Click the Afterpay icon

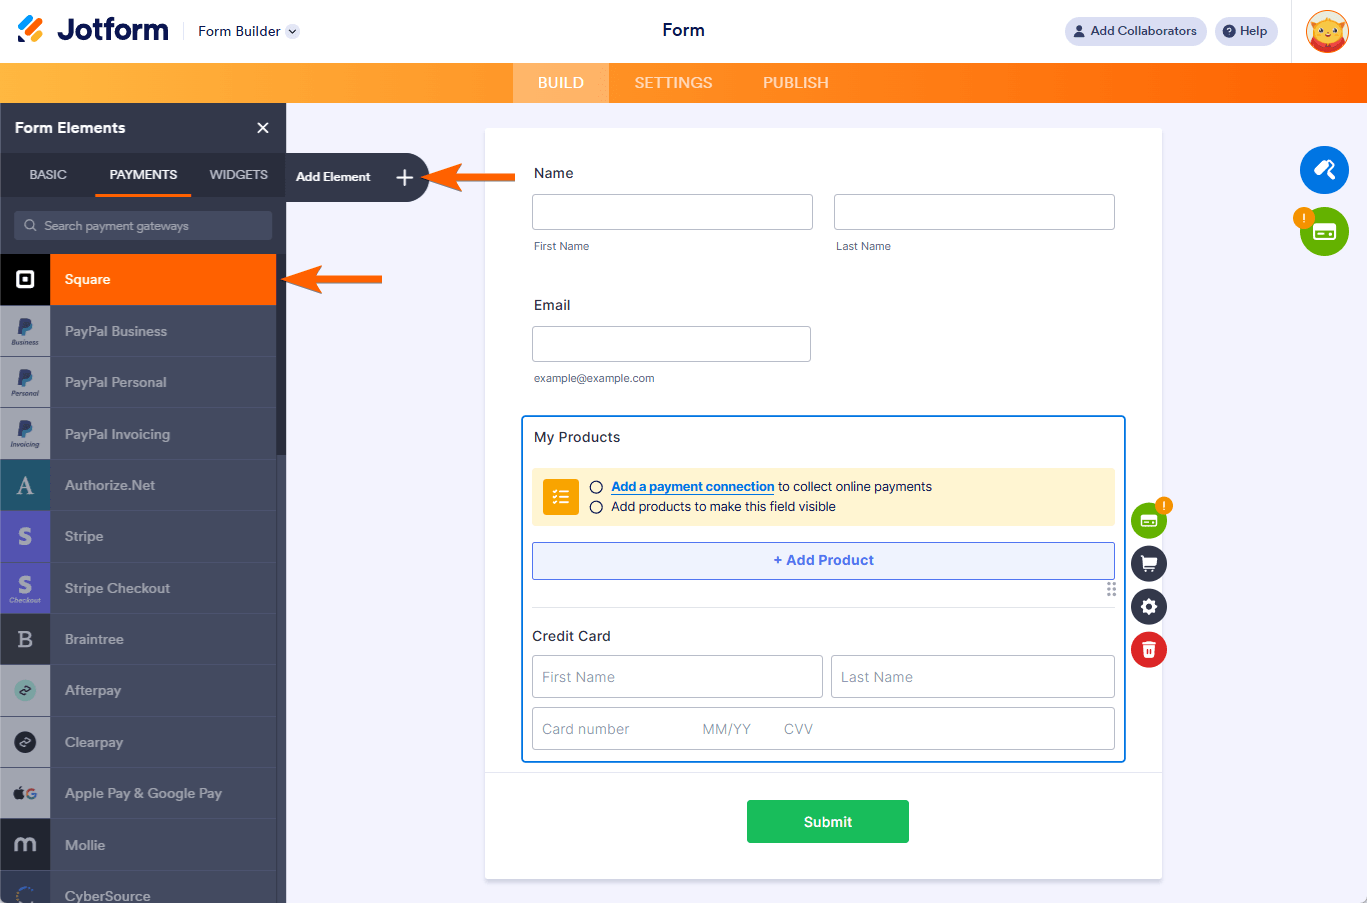pyautogui.click(x=25, y=690)
